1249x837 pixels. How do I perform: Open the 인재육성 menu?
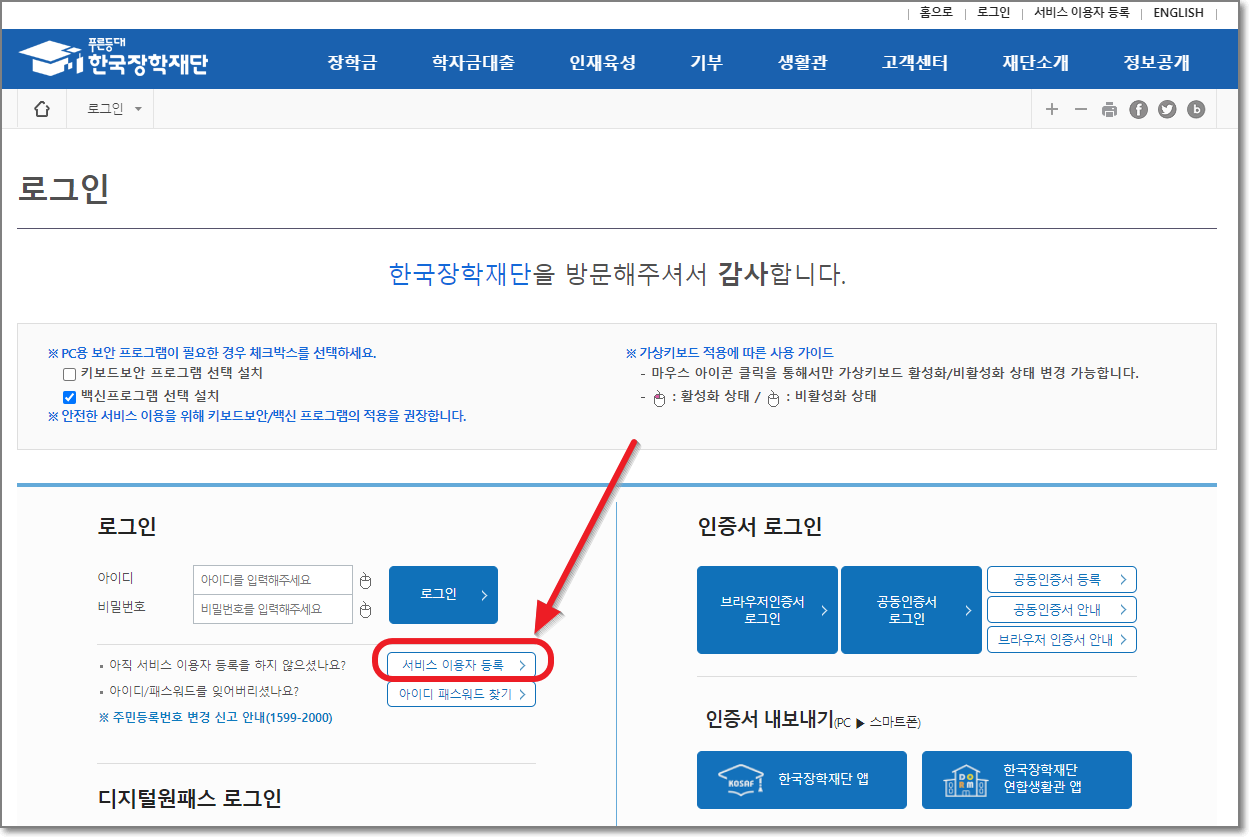click(603, 62)
